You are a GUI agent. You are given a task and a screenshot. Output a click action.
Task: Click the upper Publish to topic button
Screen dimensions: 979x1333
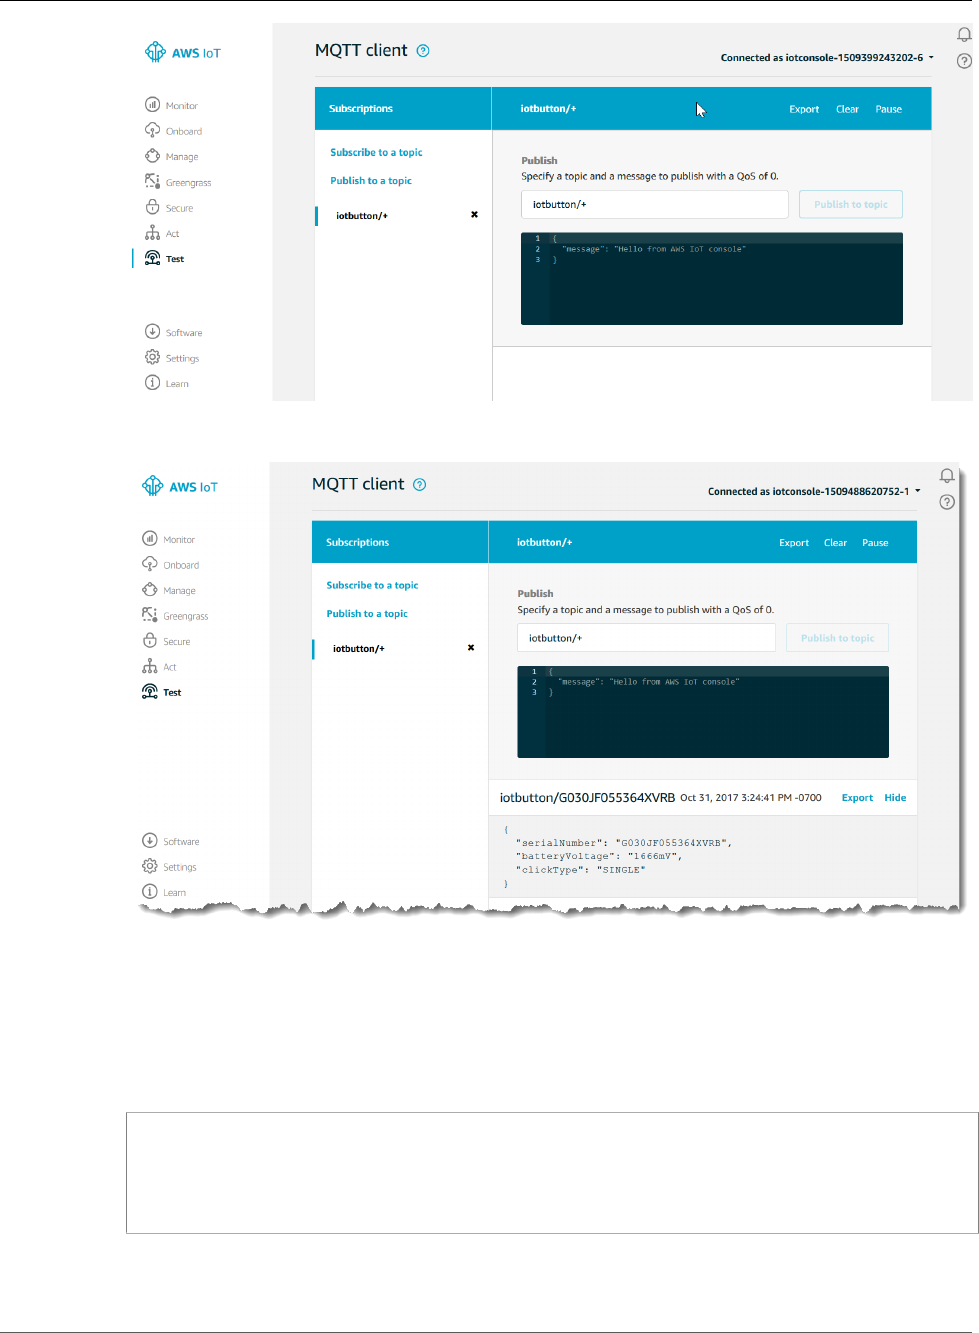coord(851,204)
